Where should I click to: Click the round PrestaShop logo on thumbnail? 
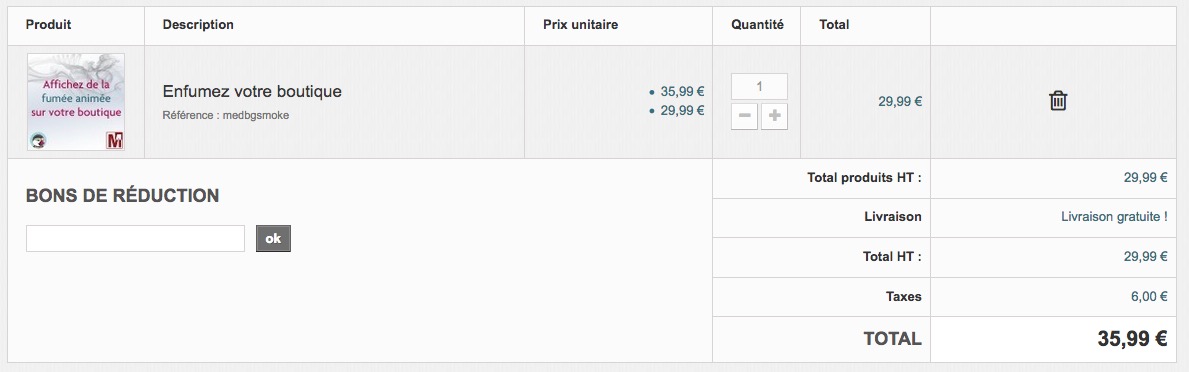(x=38, y=140)
